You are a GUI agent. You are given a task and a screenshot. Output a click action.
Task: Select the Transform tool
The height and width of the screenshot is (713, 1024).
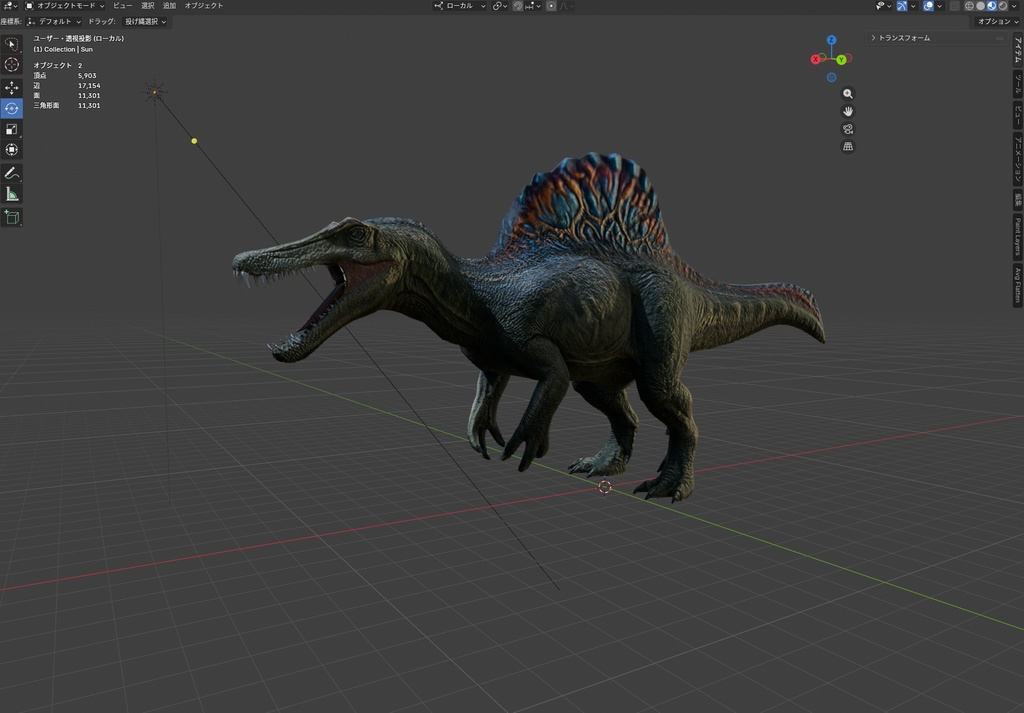[x=12, y=150]
